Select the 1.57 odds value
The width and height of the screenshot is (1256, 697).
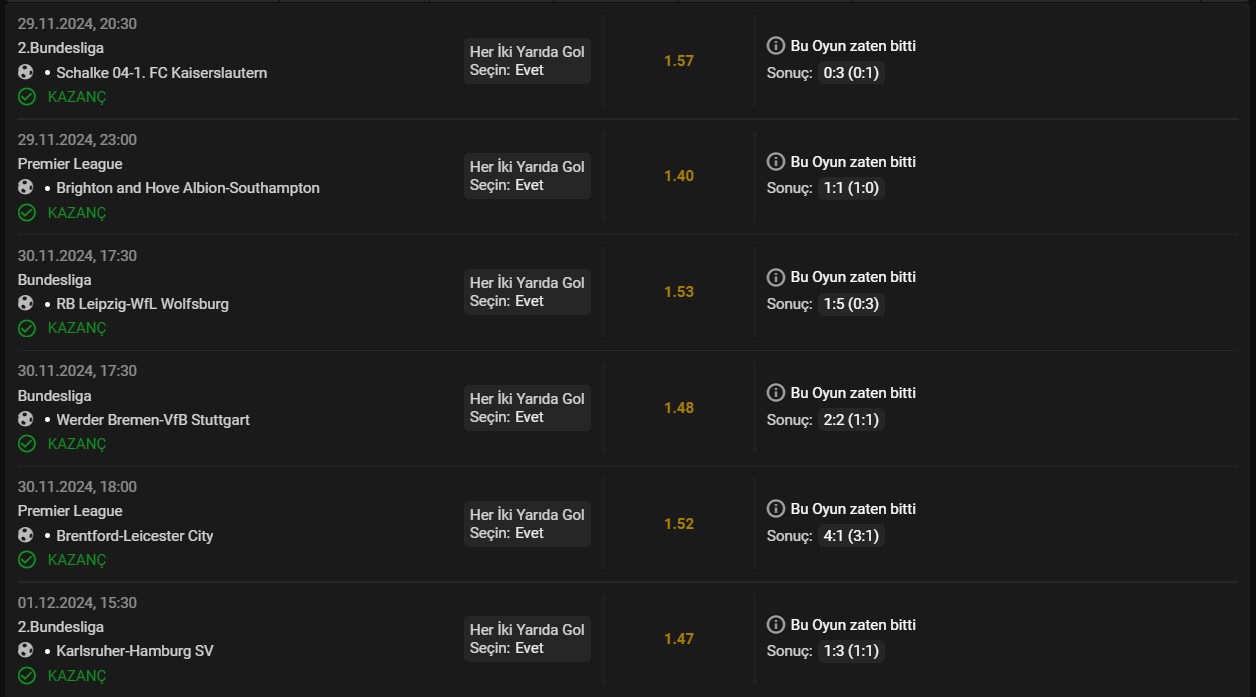(679, 61)
